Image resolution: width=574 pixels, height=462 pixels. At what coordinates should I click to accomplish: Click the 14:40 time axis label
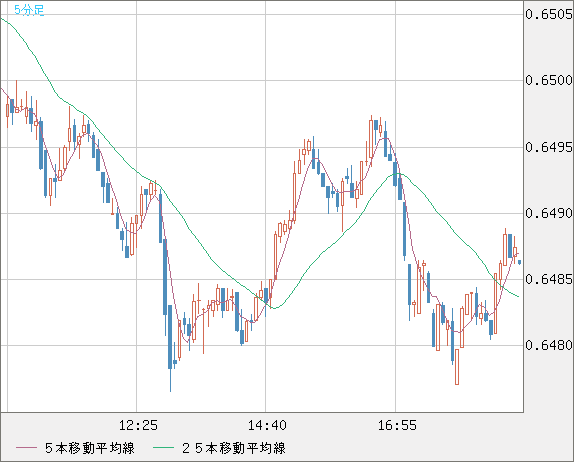(x=267, y=425)
